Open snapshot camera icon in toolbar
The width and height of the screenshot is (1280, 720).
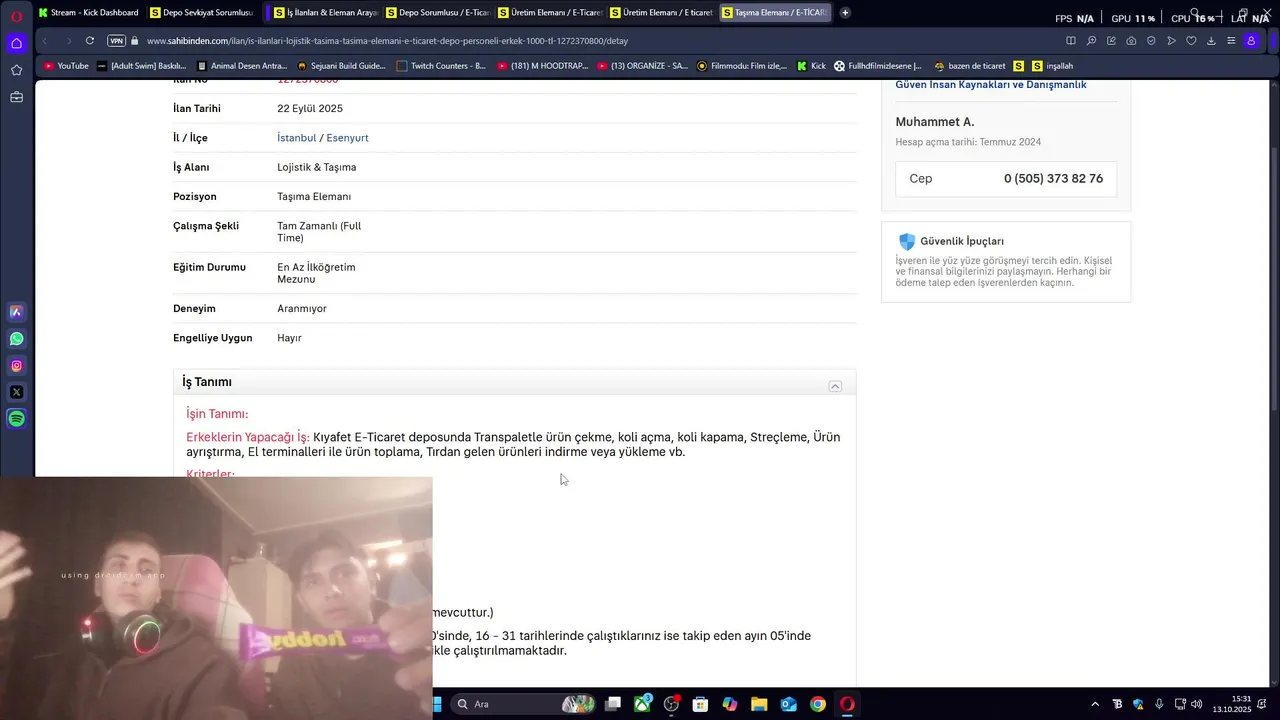point(1131,41)
